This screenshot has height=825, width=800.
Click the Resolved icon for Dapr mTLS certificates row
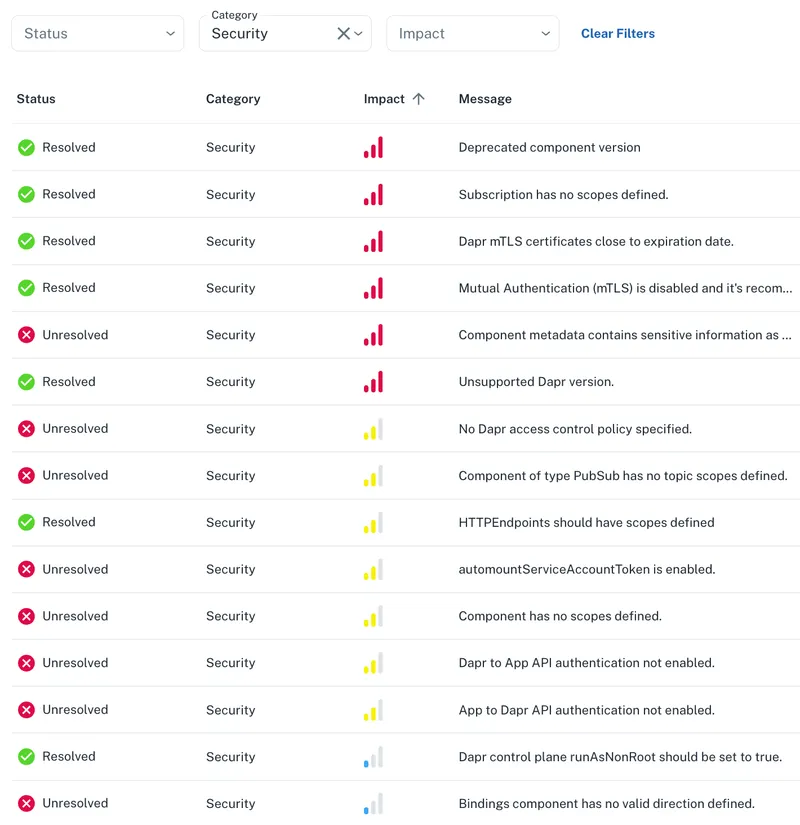[26, 241]
